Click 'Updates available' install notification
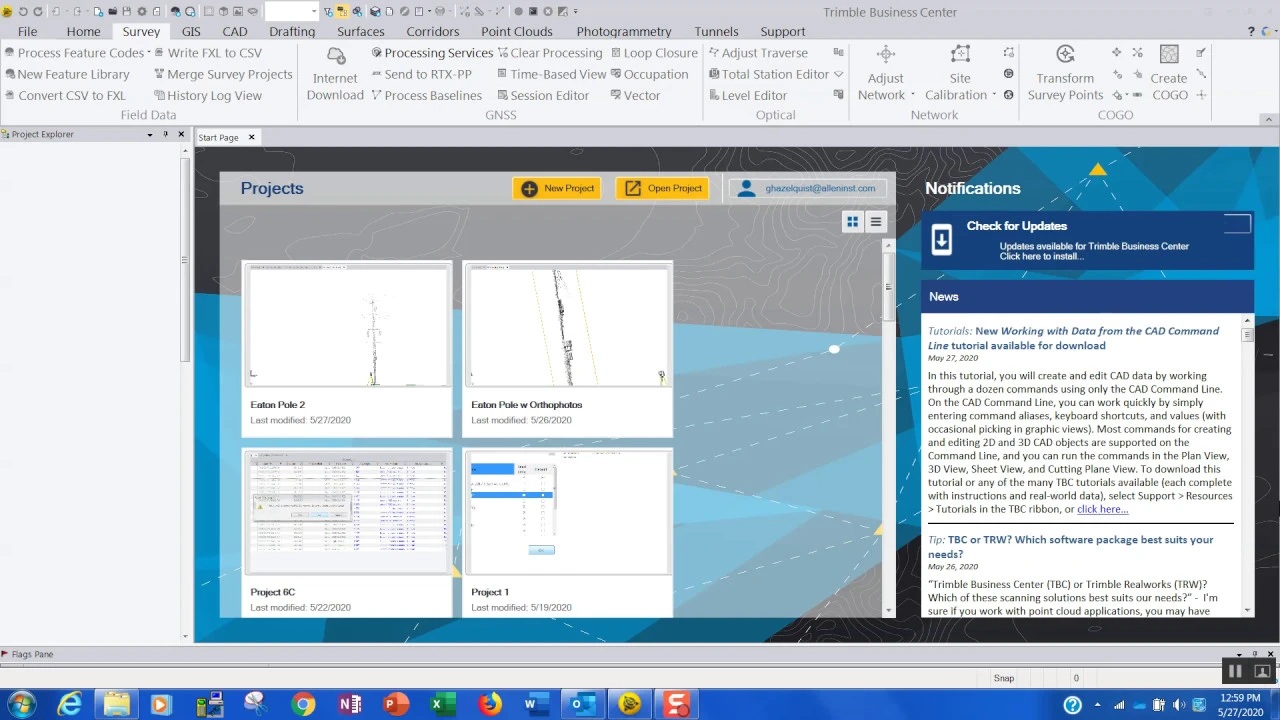Screen dimensions: 1280x720 1094,251
